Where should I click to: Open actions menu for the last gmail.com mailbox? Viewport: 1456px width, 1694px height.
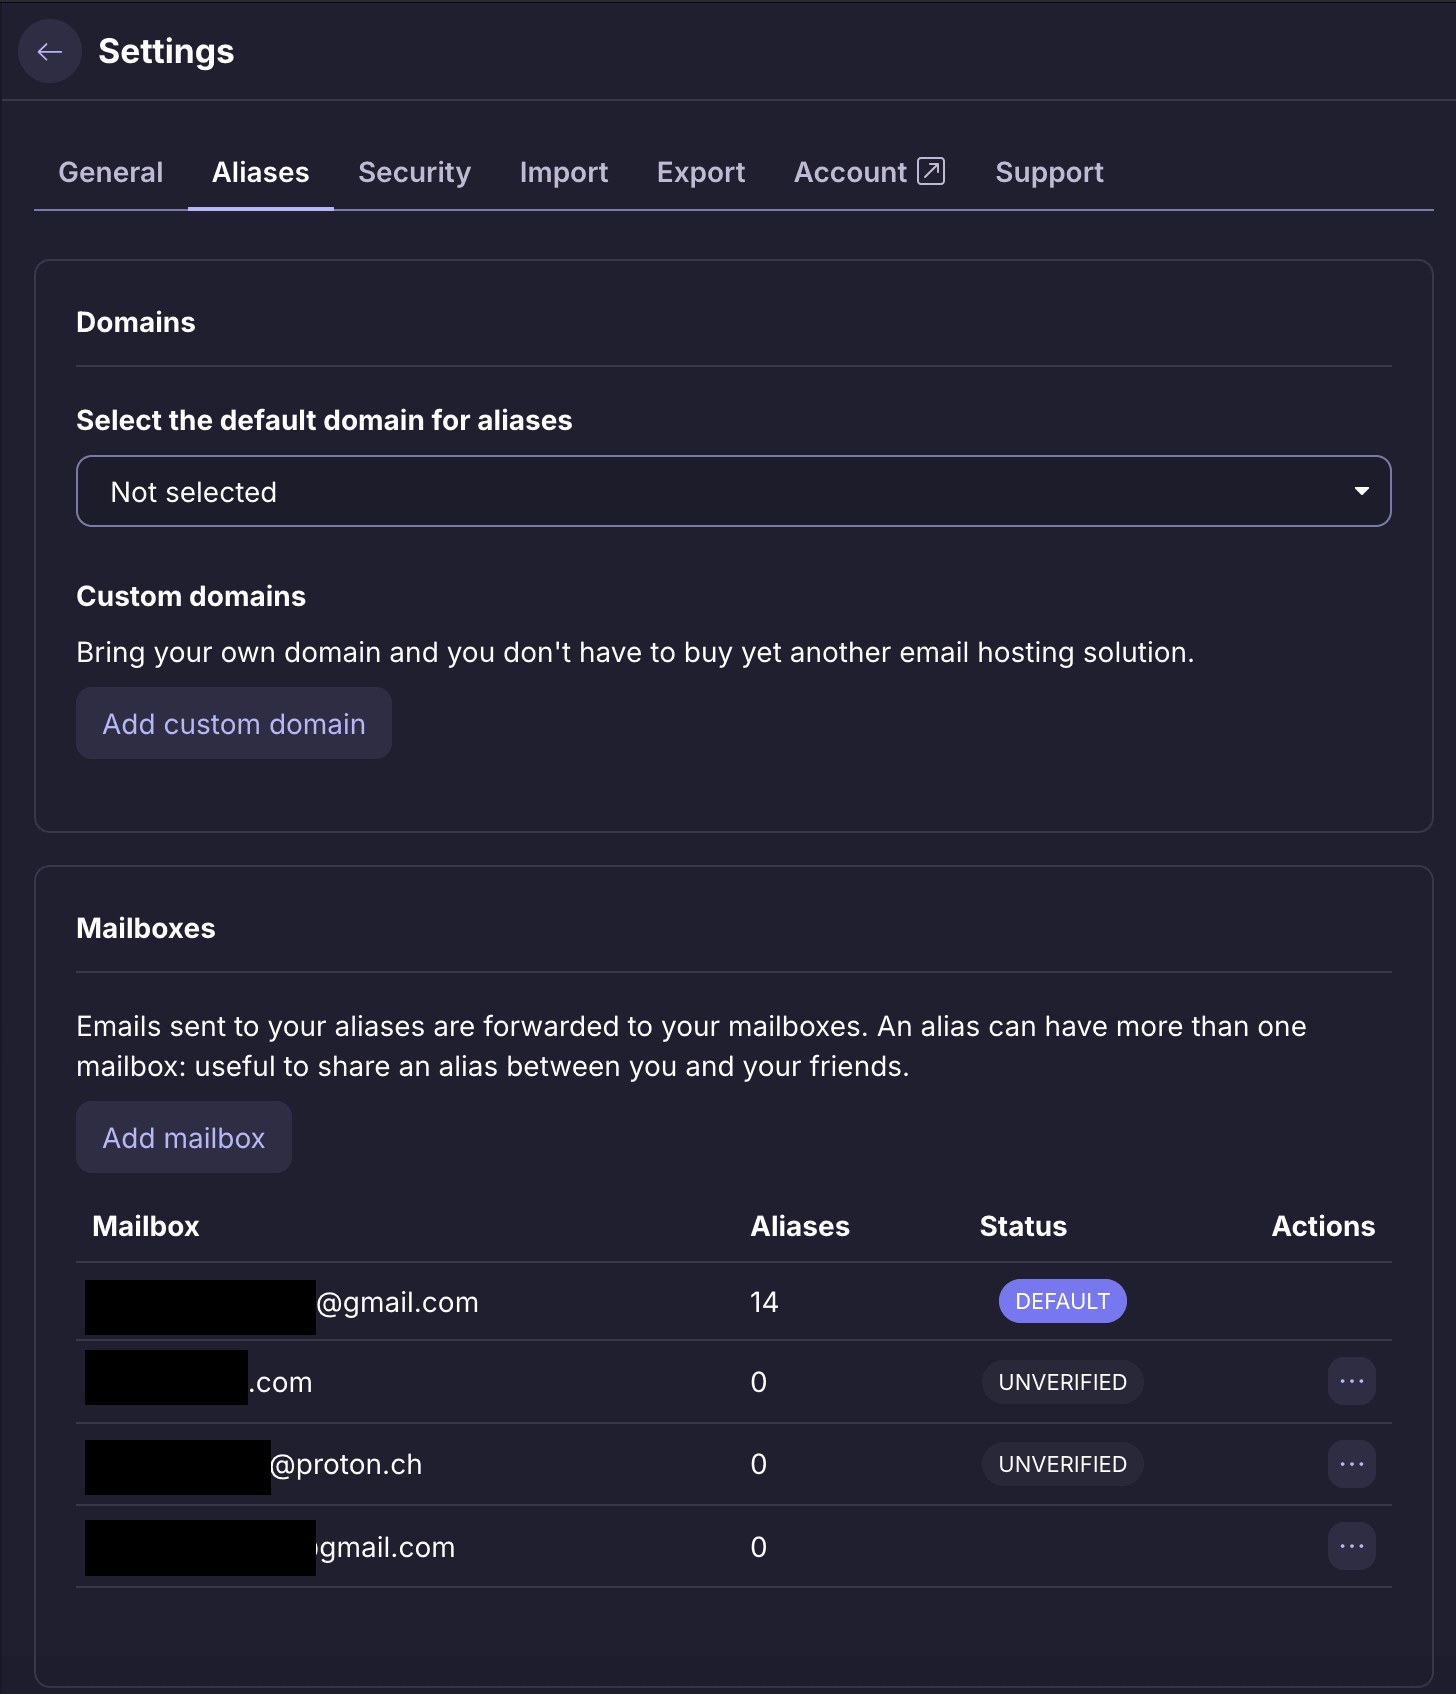tap(1351, 1546)
